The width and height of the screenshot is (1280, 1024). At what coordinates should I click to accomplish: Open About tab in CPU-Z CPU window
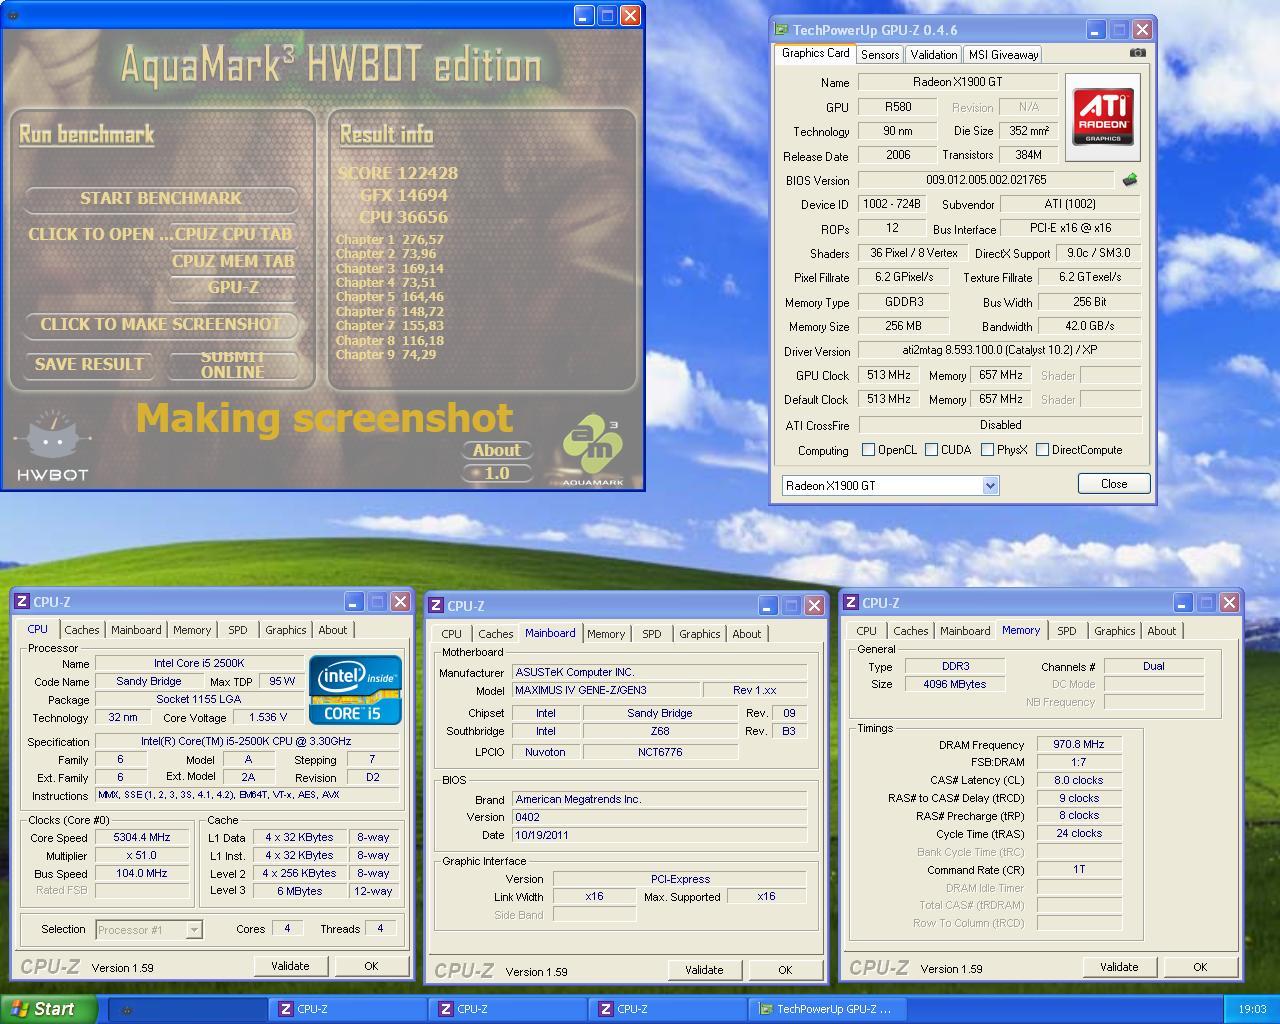(x=333, y=630)
